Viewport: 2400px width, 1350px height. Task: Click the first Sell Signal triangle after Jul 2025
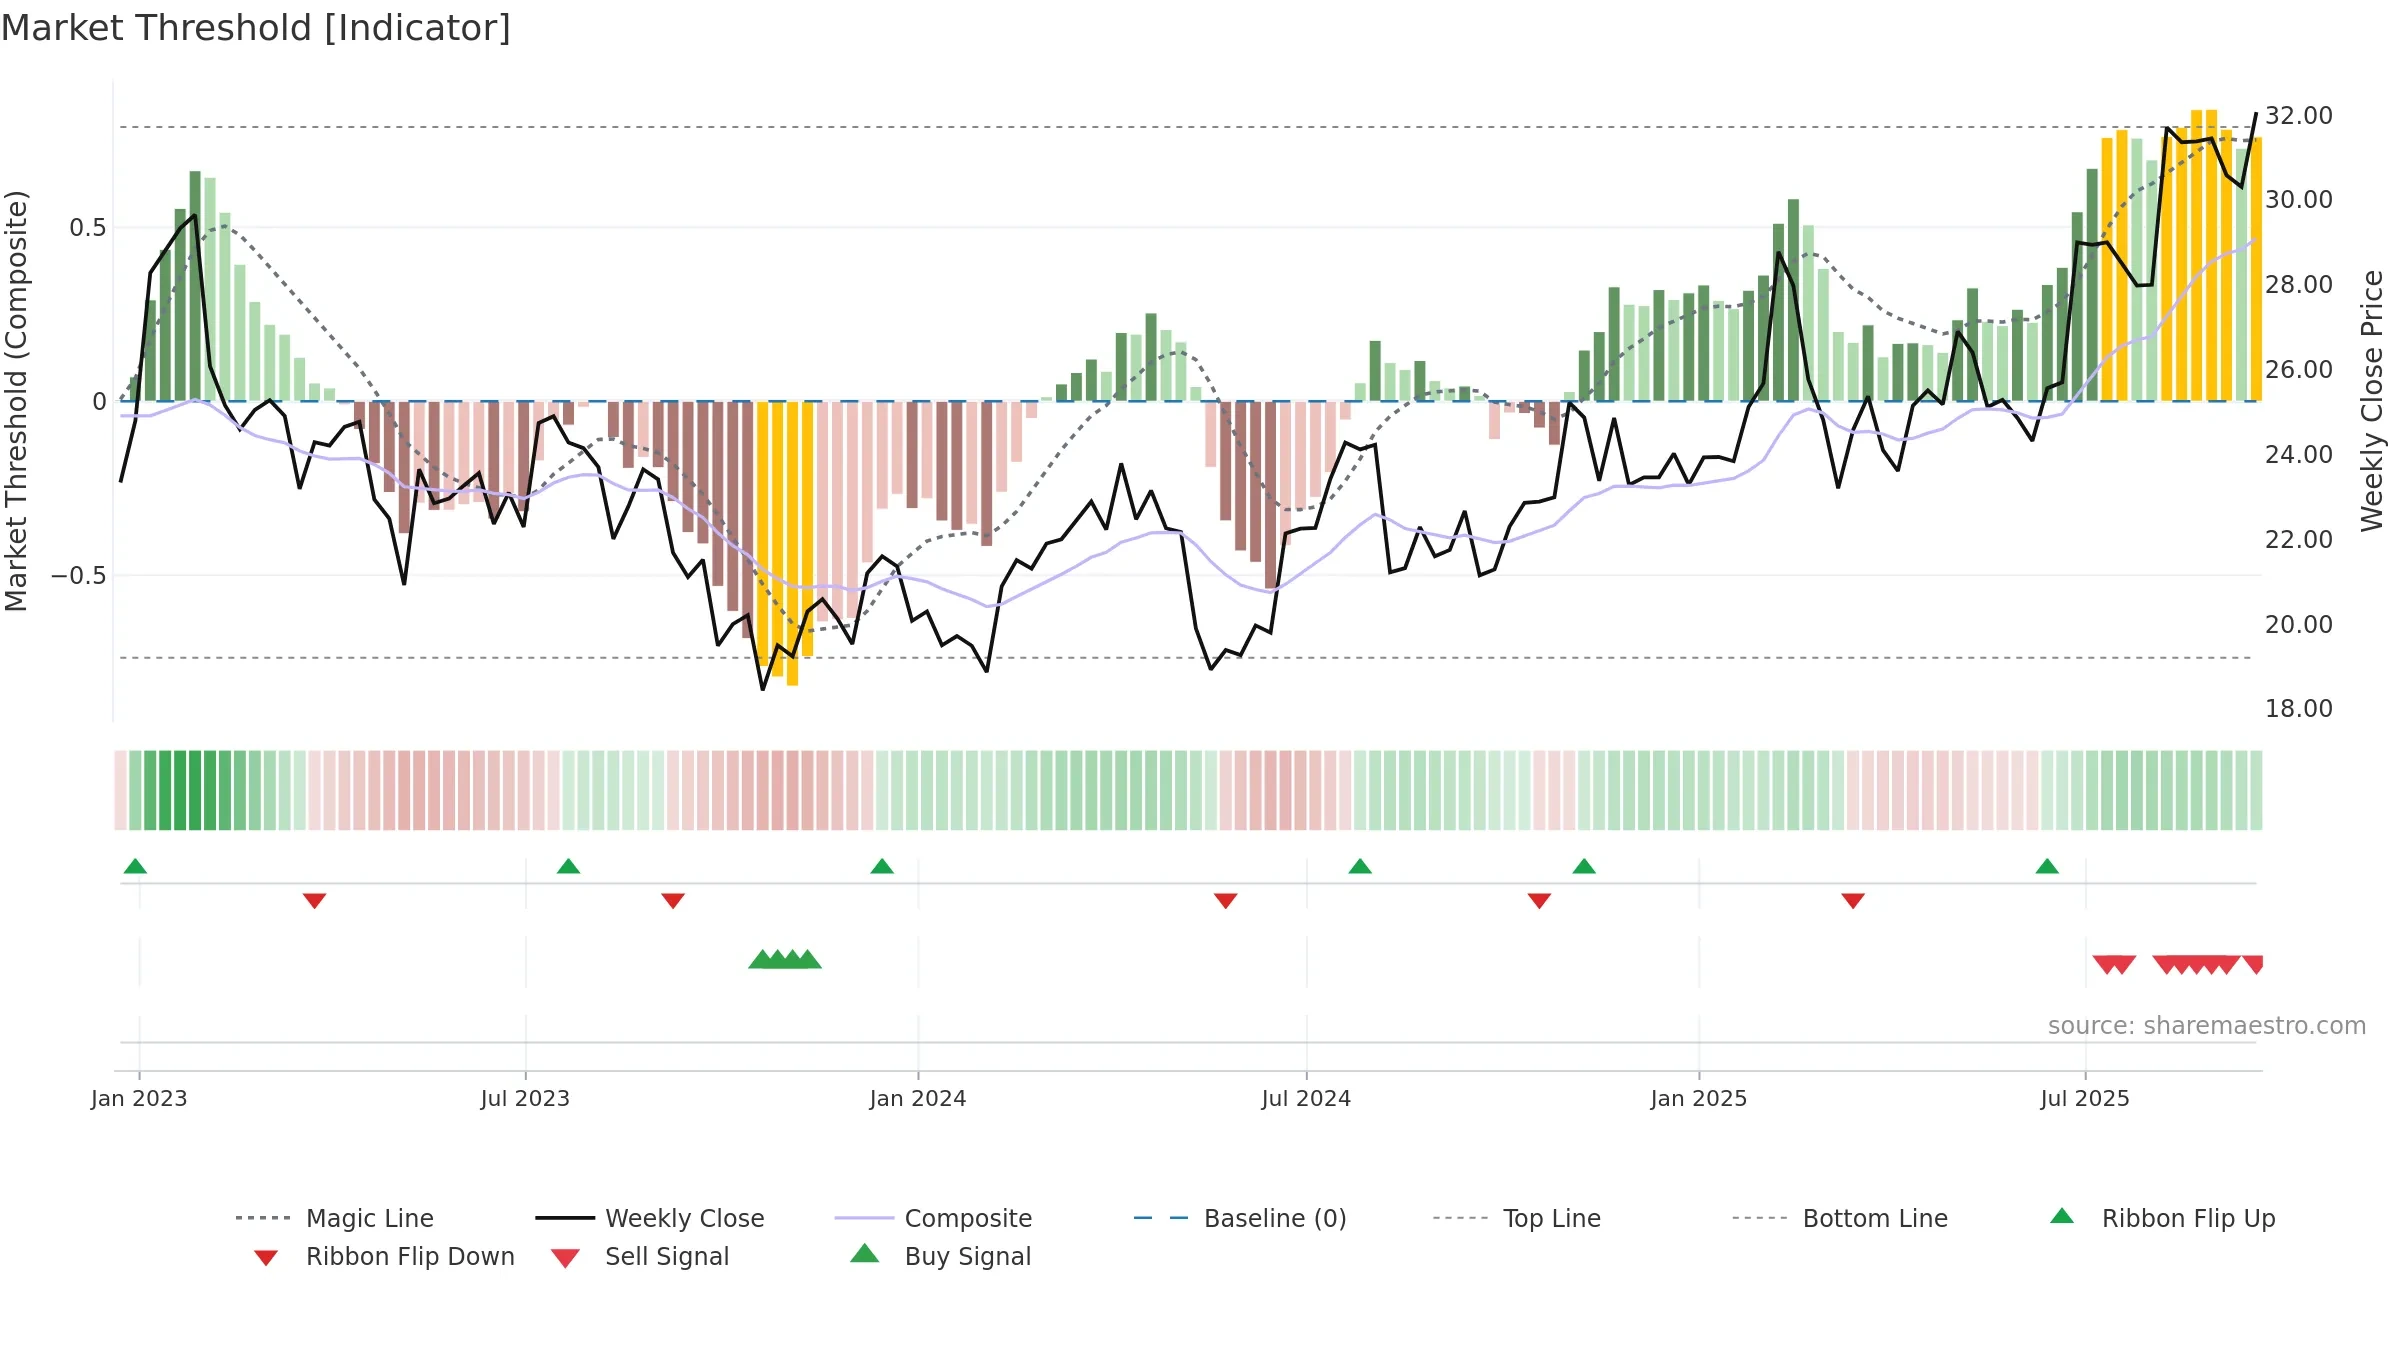coord(2106,965)
